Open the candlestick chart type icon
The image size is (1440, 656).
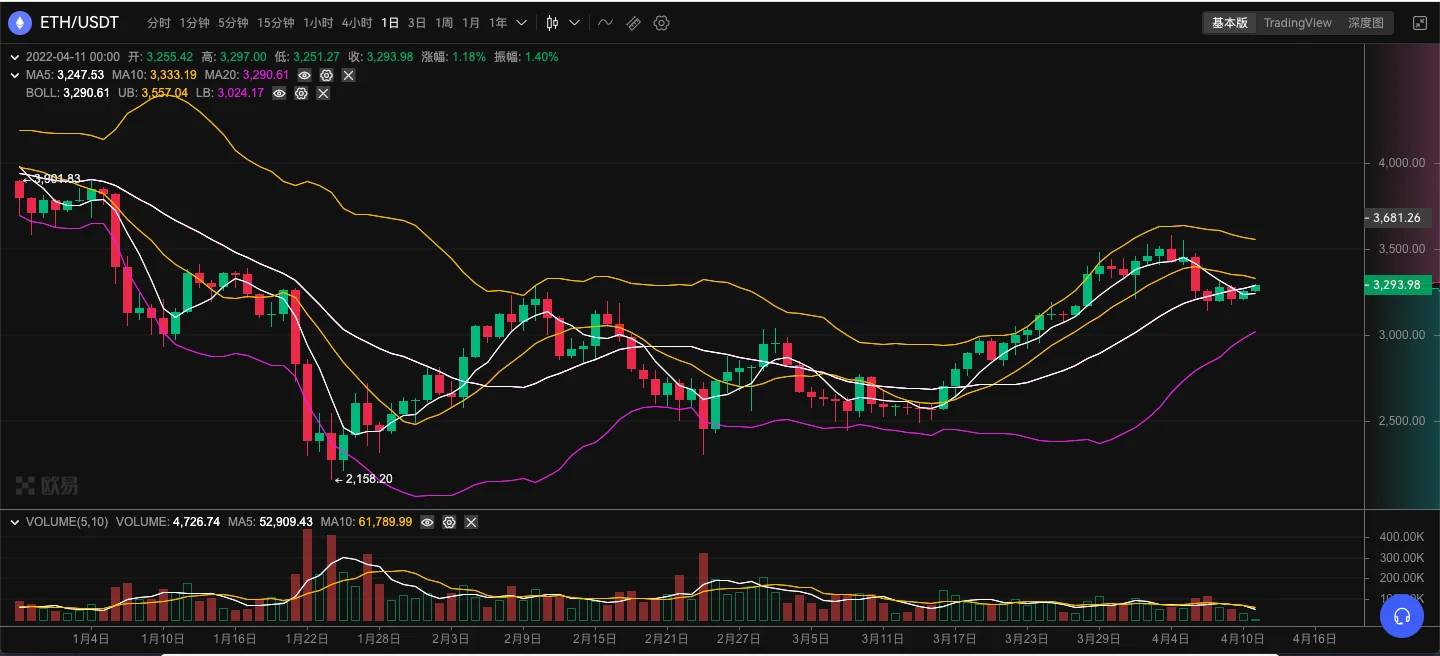click(x=551, y=23)
